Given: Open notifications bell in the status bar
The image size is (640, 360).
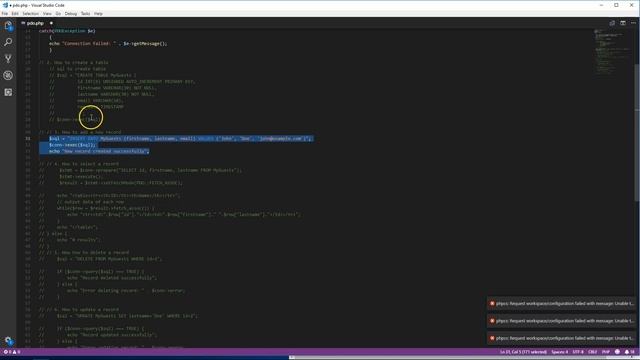Looking at the screenshot, I should (x=630, y=352).
